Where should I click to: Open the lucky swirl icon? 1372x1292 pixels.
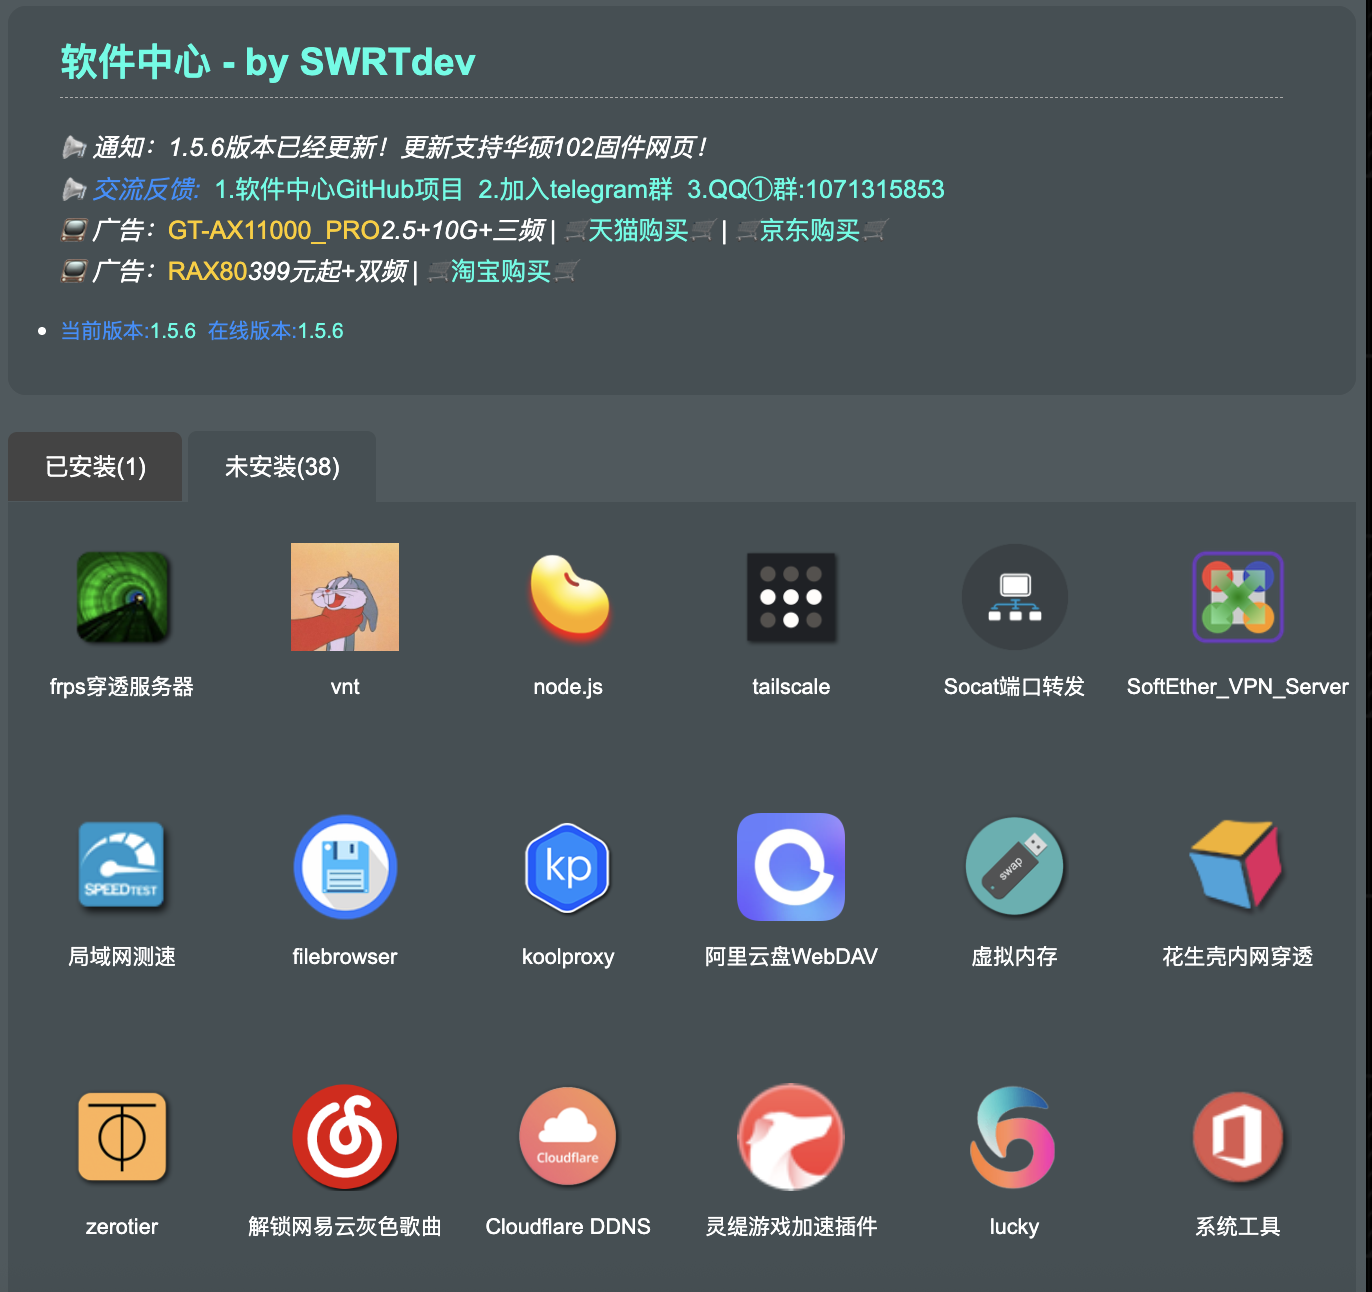coord(1013,1137)
